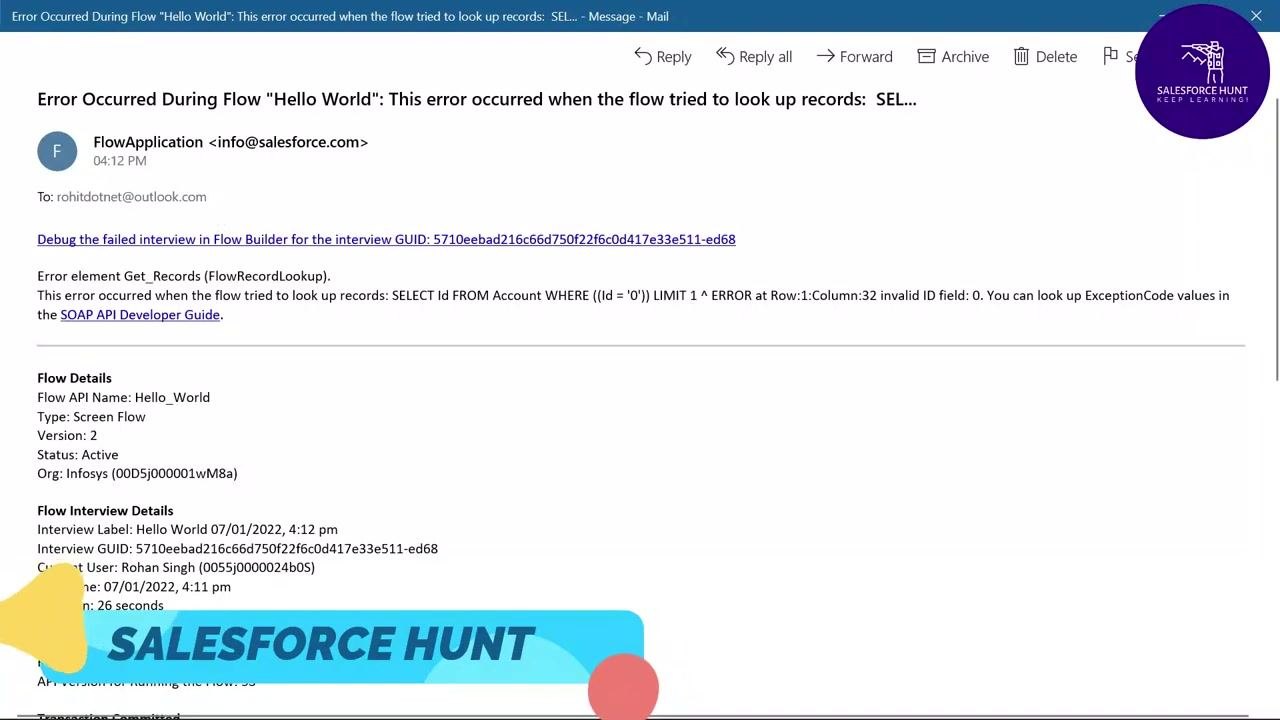The image size is (1280, 720).
Task: Click 'Interview GUID' line in details
Action: [237, 548]
